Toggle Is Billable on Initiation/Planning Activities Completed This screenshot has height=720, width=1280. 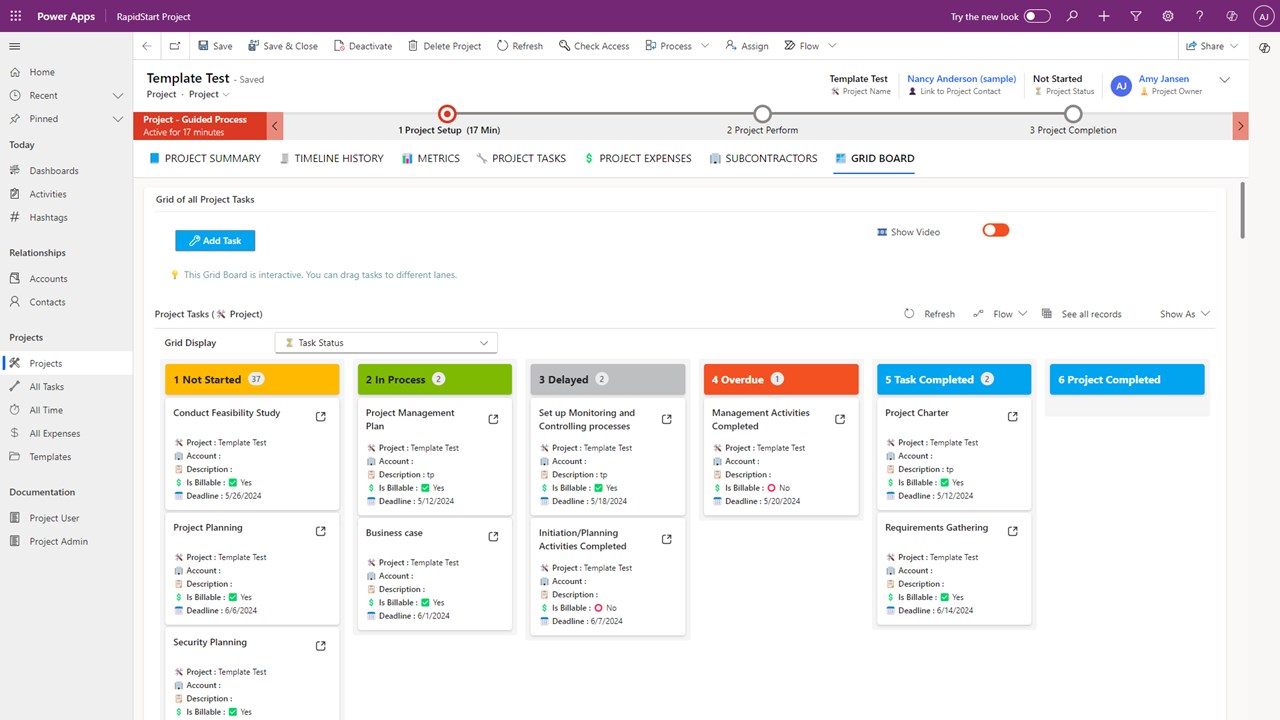pyautogui.click(x=598, y=608)
